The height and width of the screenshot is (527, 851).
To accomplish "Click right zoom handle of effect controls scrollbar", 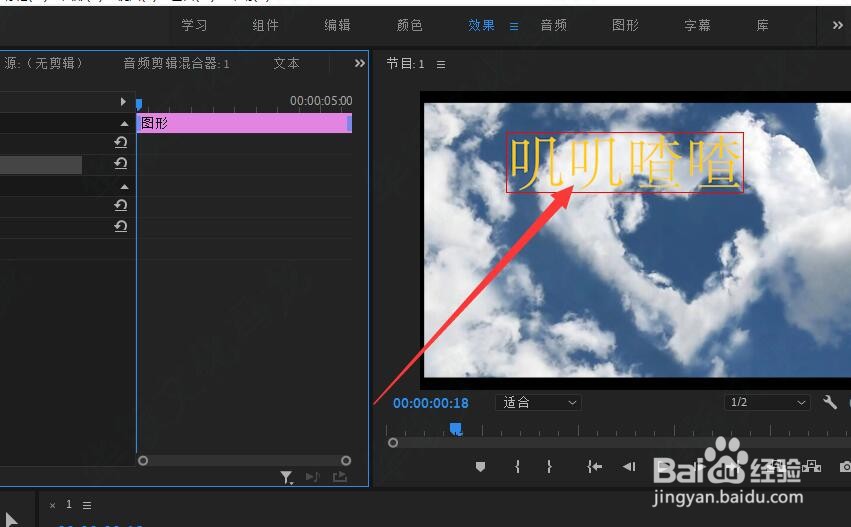I will click(346, 461).
